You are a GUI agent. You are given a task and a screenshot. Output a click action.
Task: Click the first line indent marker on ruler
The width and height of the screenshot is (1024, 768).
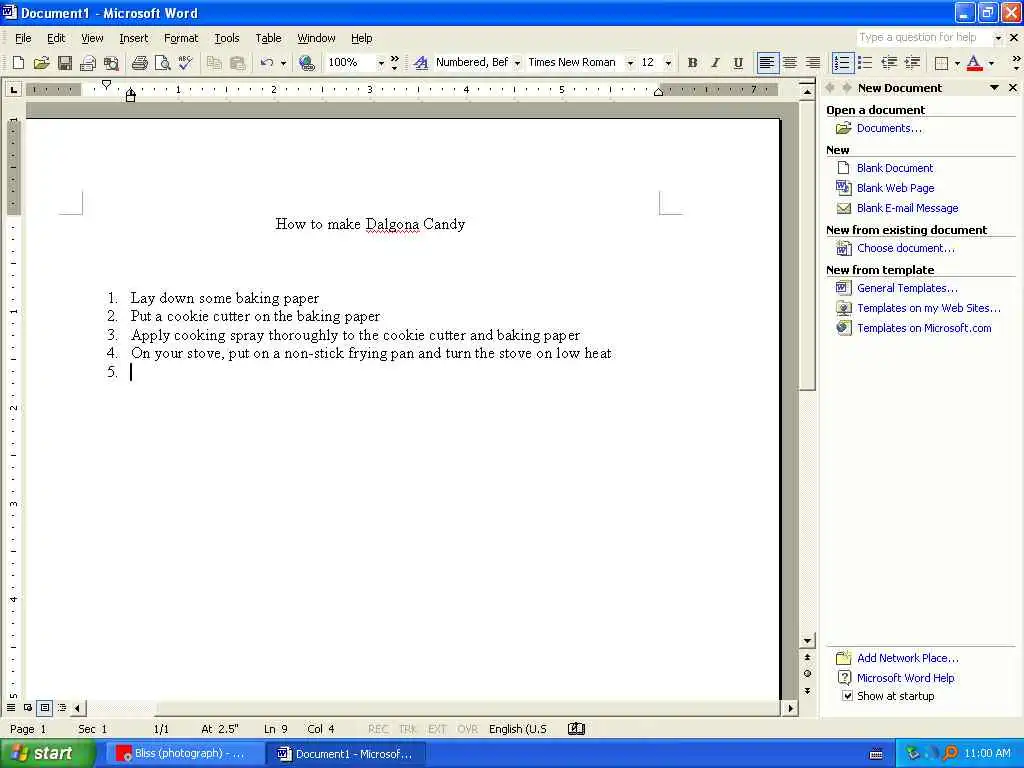tap(106, 84)
